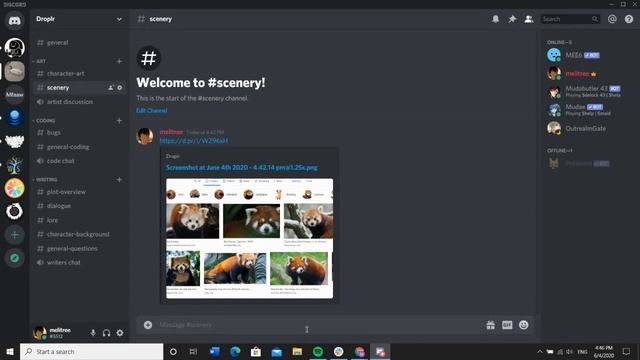The width and height of the screenshot is (640, 360).
Task: Create channel in CODING category plus
Action: pyautogui.click(x=119, y=120)
